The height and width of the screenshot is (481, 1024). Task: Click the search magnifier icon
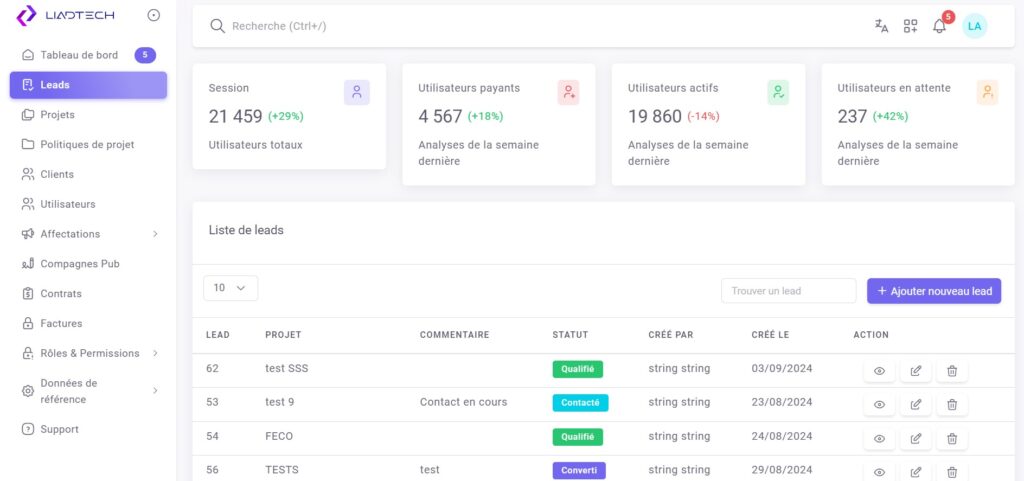tap(217, 26)
